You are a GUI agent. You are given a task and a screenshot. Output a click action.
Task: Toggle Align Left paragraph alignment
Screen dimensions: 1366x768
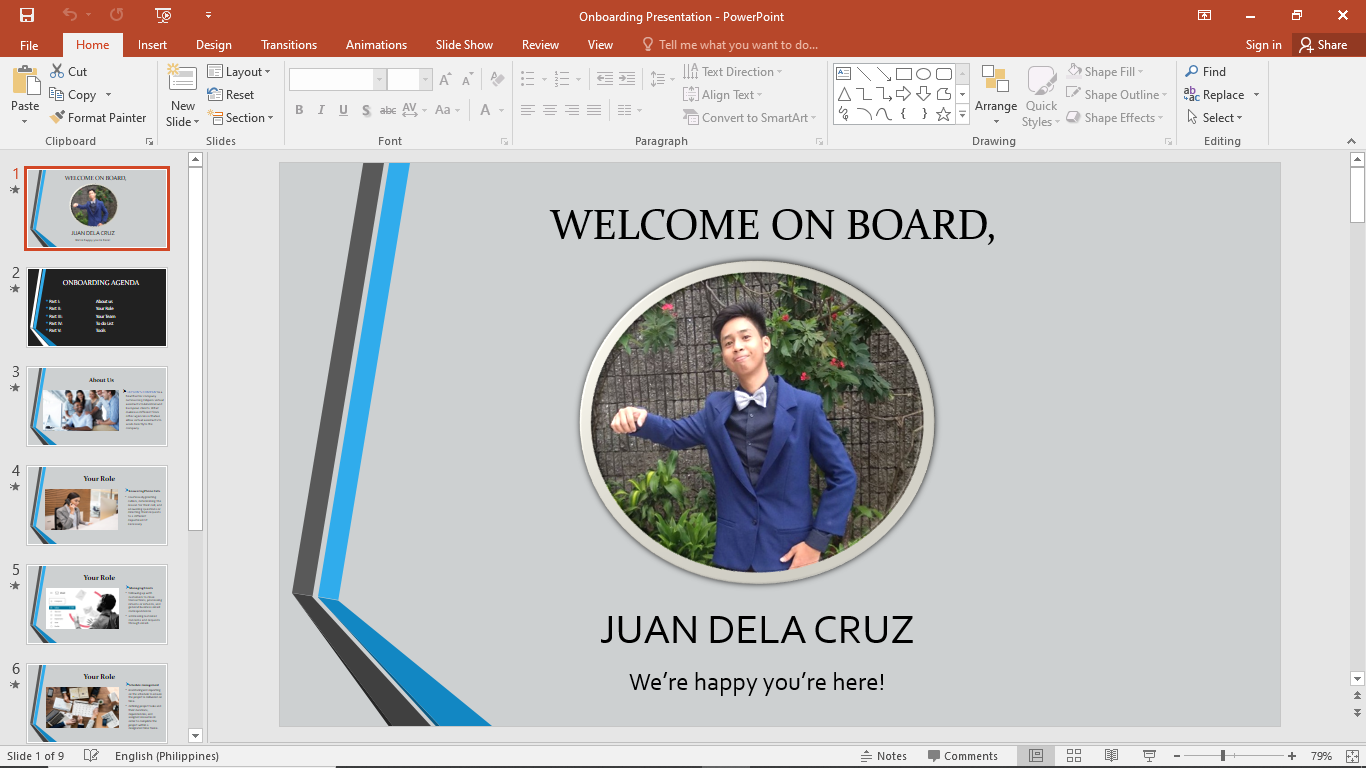(527, 110)
